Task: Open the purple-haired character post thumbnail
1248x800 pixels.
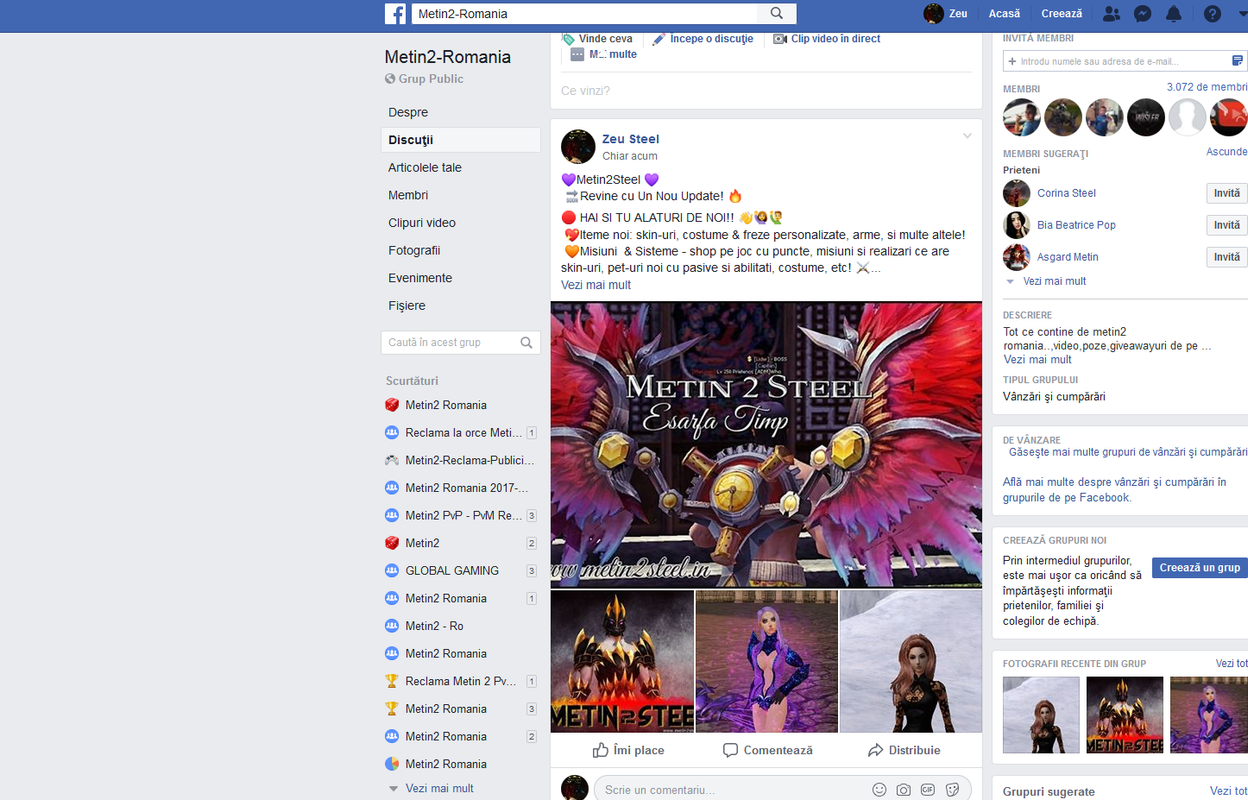Action: 766,661
